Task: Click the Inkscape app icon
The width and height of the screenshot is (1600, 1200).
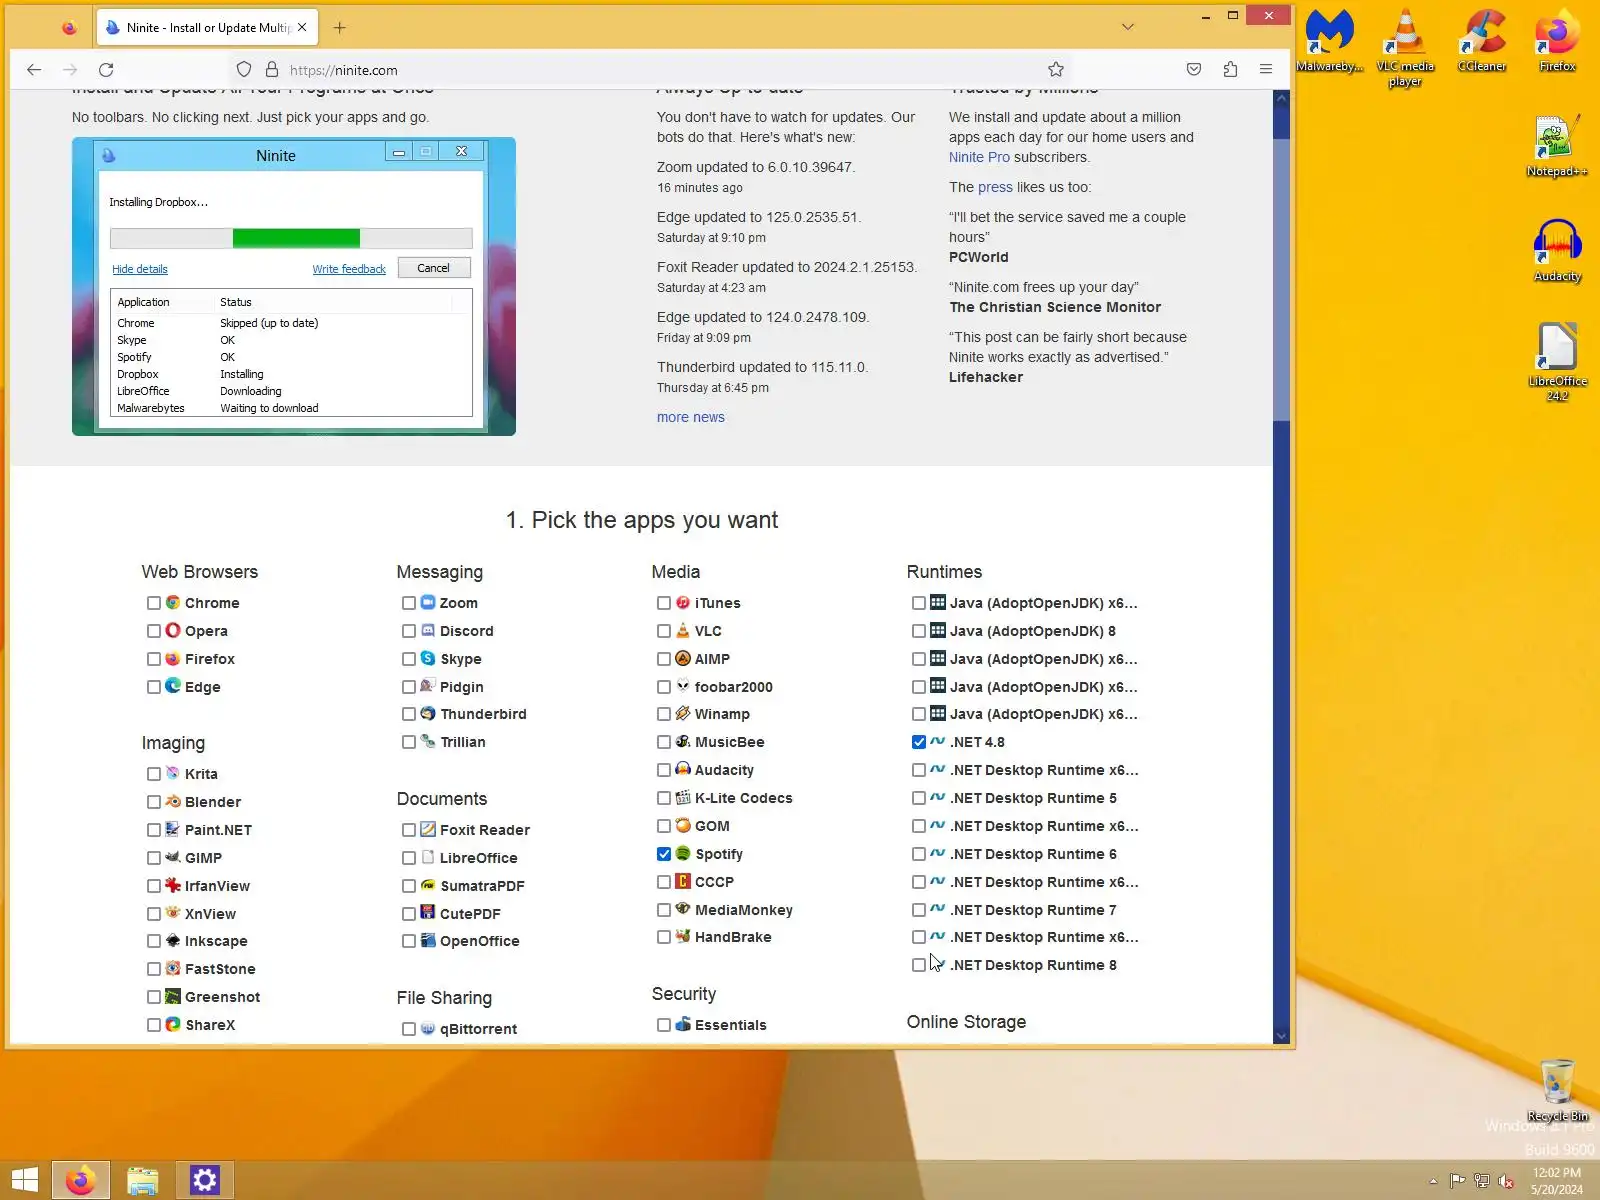Action: point(173,941)
